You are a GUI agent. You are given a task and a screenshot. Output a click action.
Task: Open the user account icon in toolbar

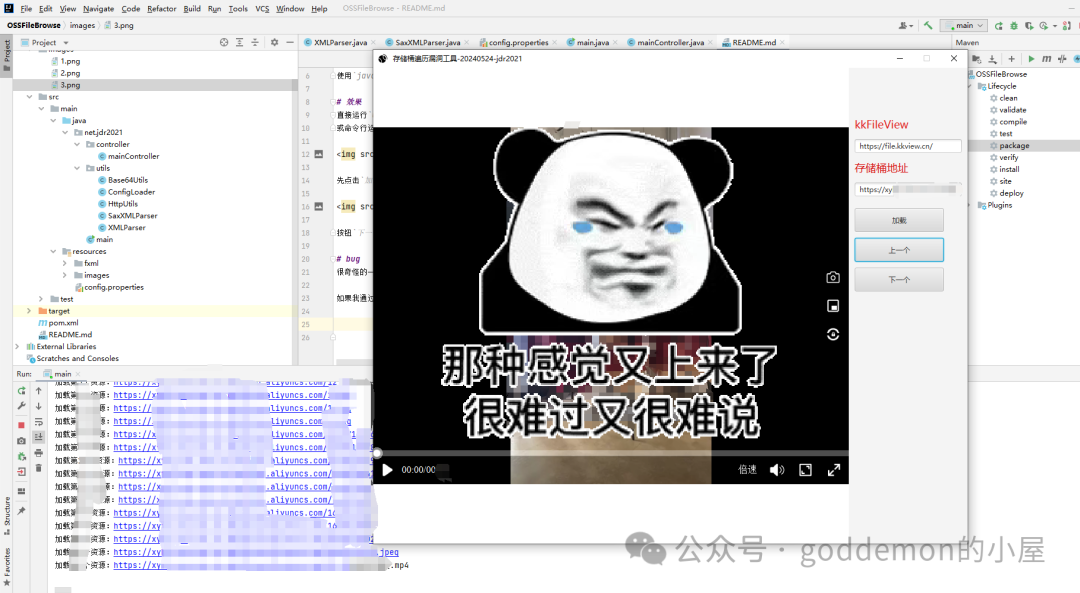(904, 25)
